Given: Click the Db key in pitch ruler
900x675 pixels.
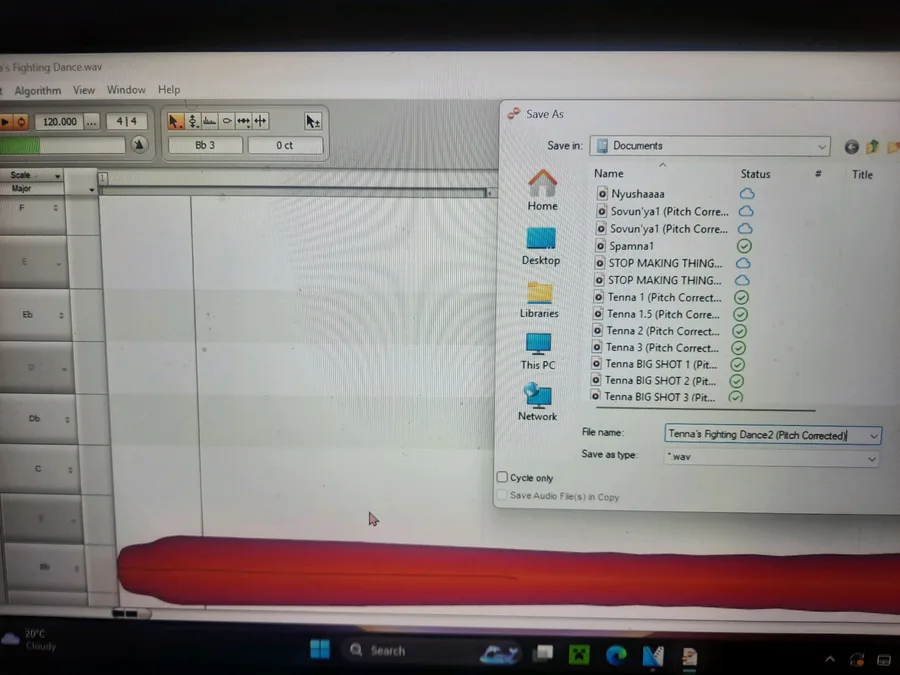Looking at the screenshot, I should 38,419.
